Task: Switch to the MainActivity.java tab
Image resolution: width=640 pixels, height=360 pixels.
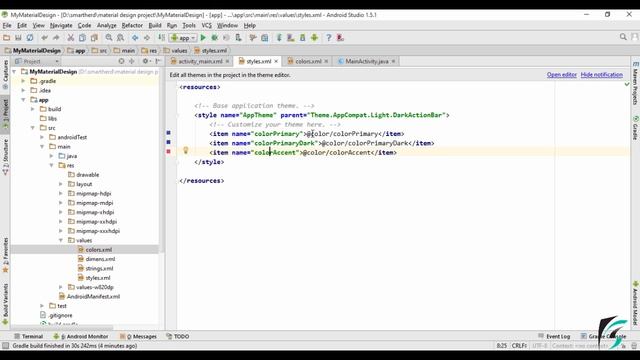Action: pyautogui.click(x=367, y=61)
